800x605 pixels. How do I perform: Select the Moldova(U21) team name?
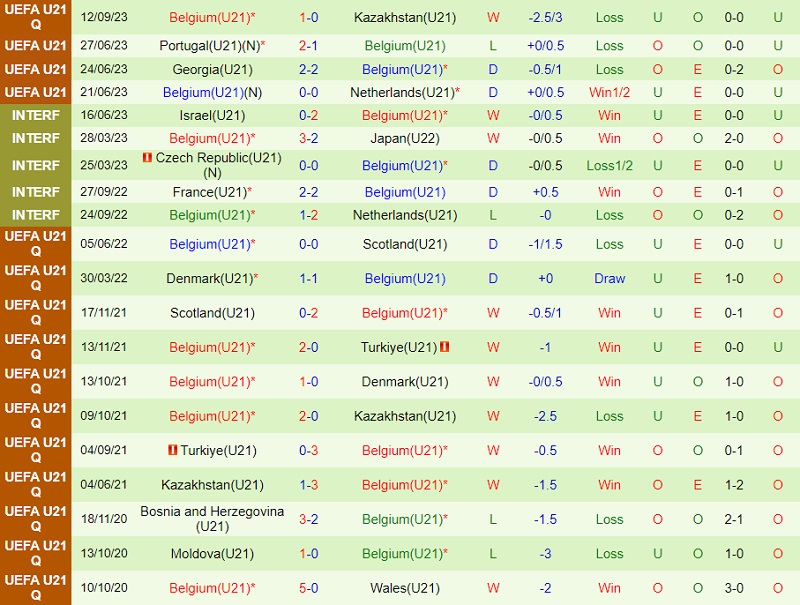point(212,554)
